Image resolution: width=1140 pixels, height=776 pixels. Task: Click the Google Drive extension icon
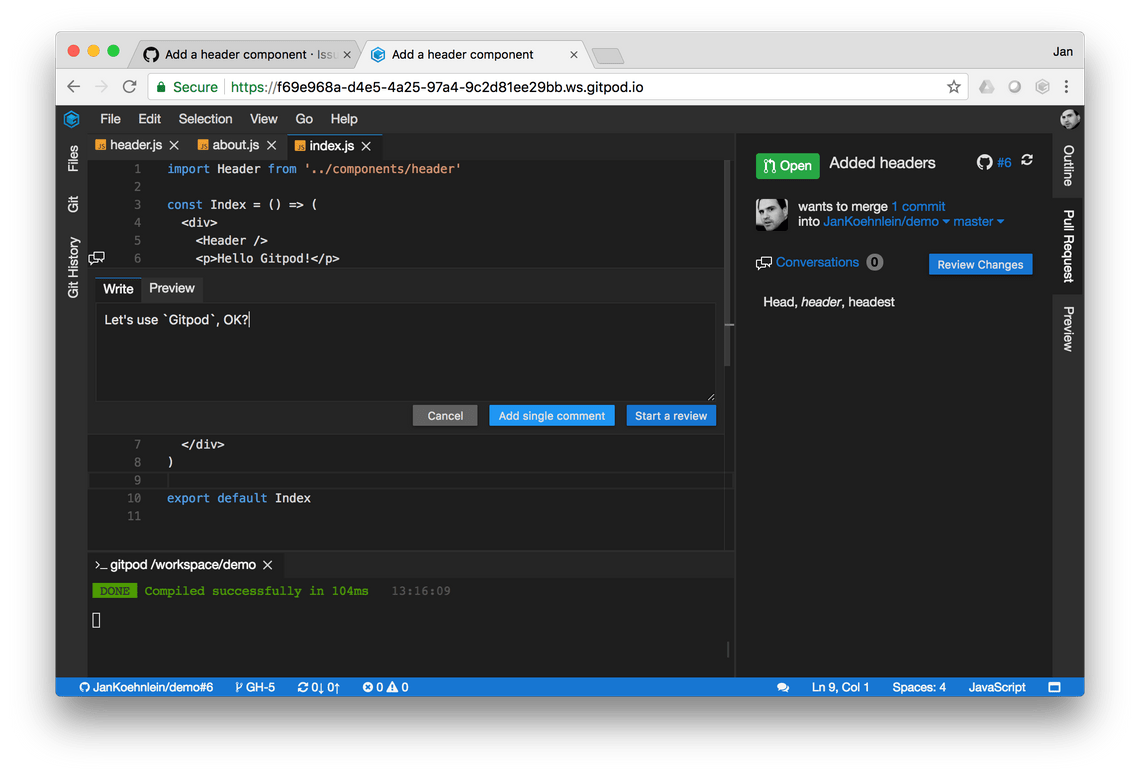[x=986, y=87]
